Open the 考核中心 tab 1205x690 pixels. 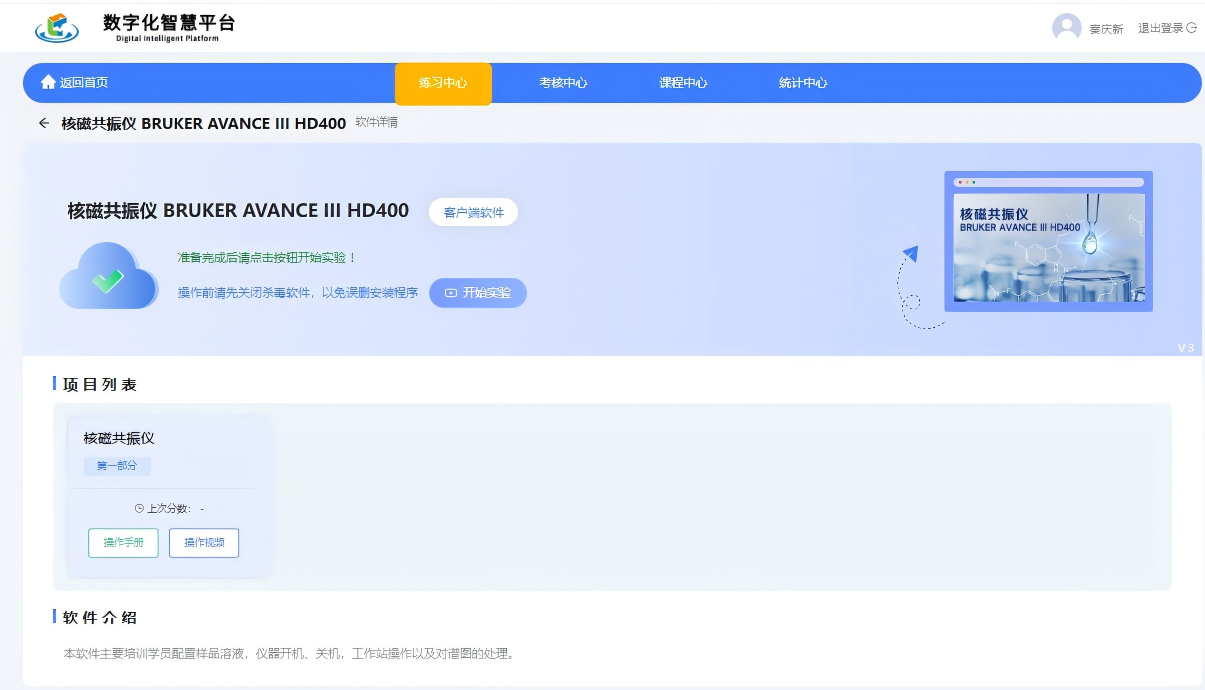[563, 83]
